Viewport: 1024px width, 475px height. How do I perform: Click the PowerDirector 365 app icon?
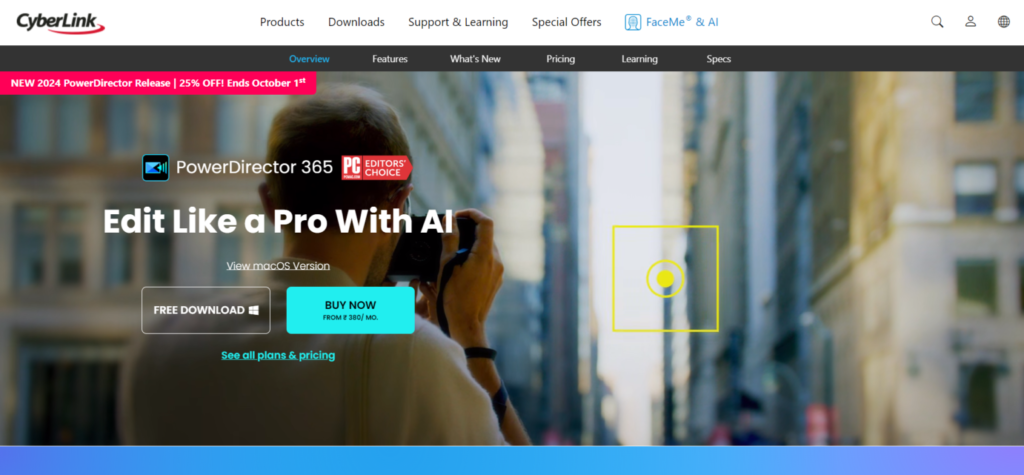(x=156, y=168)
